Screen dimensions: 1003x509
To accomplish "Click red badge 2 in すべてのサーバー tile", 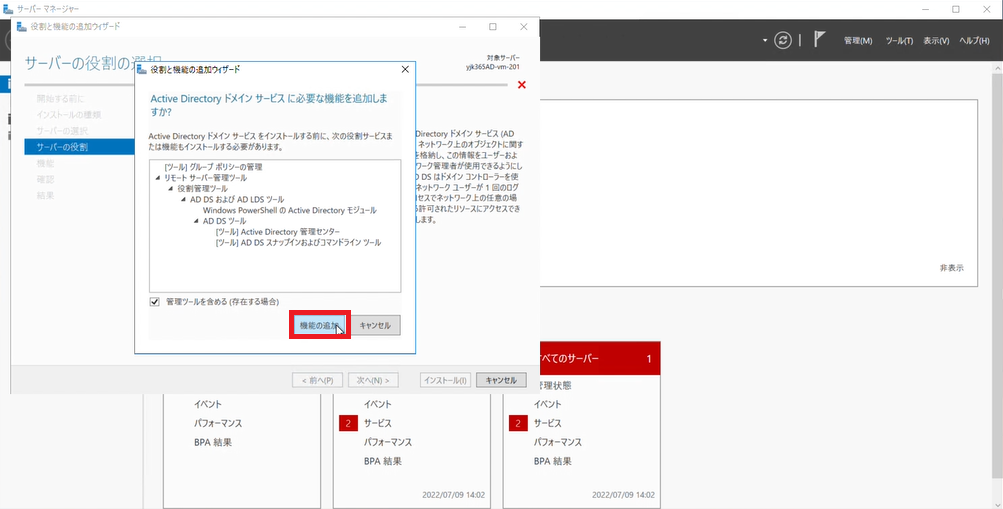I will point(518,423).
